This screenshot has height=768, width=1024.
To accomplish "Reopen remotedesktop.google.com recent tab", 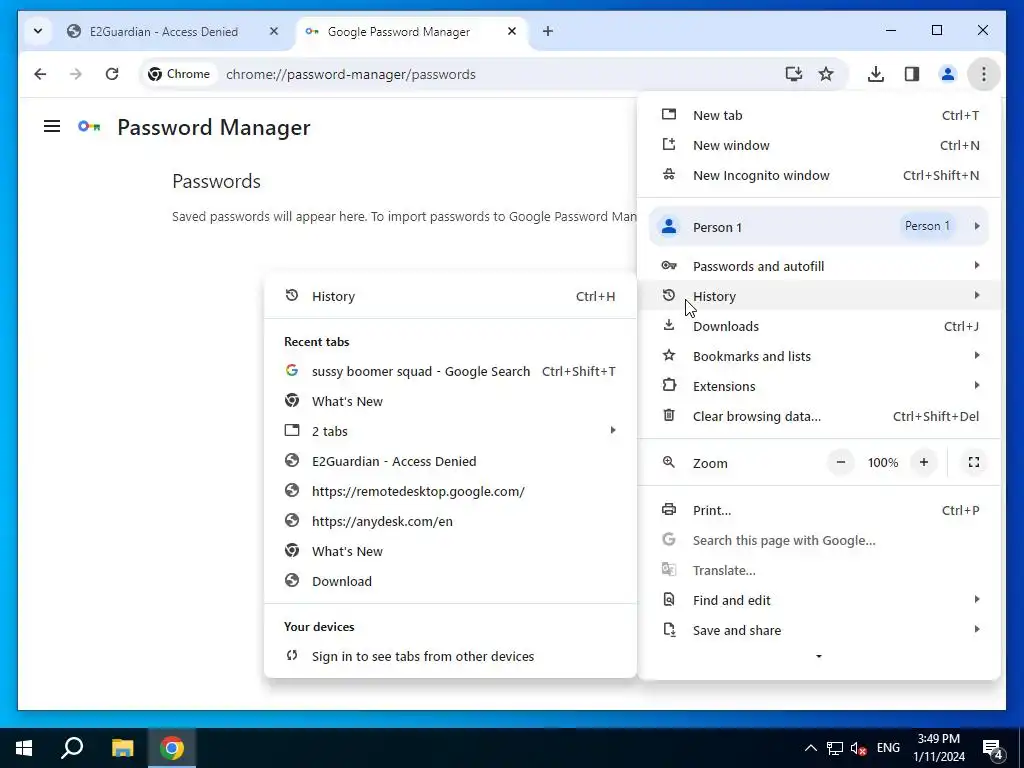I will pyautogui.click(x=450, y=491).
